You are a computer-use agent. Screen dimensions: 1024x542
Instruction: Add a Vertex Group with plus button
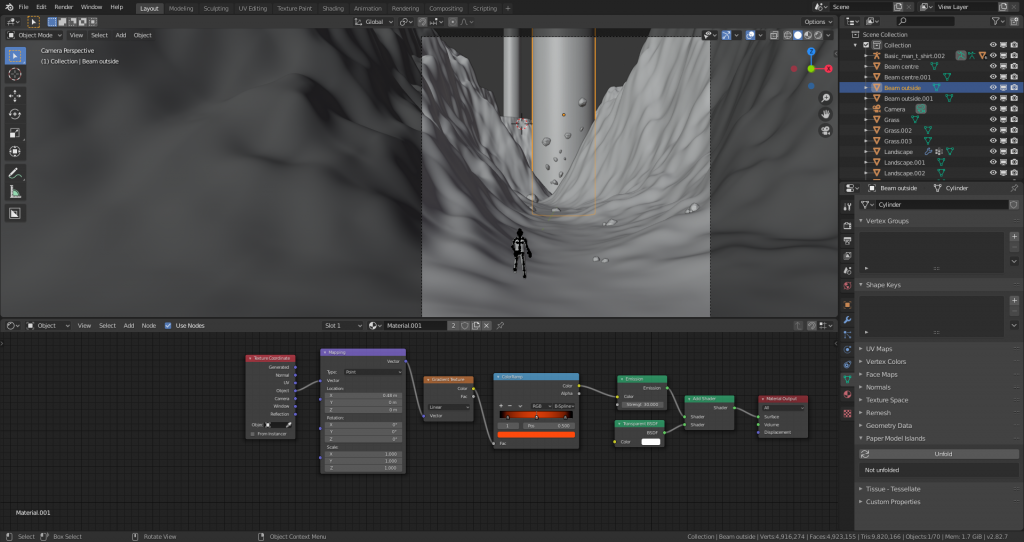1014,236
